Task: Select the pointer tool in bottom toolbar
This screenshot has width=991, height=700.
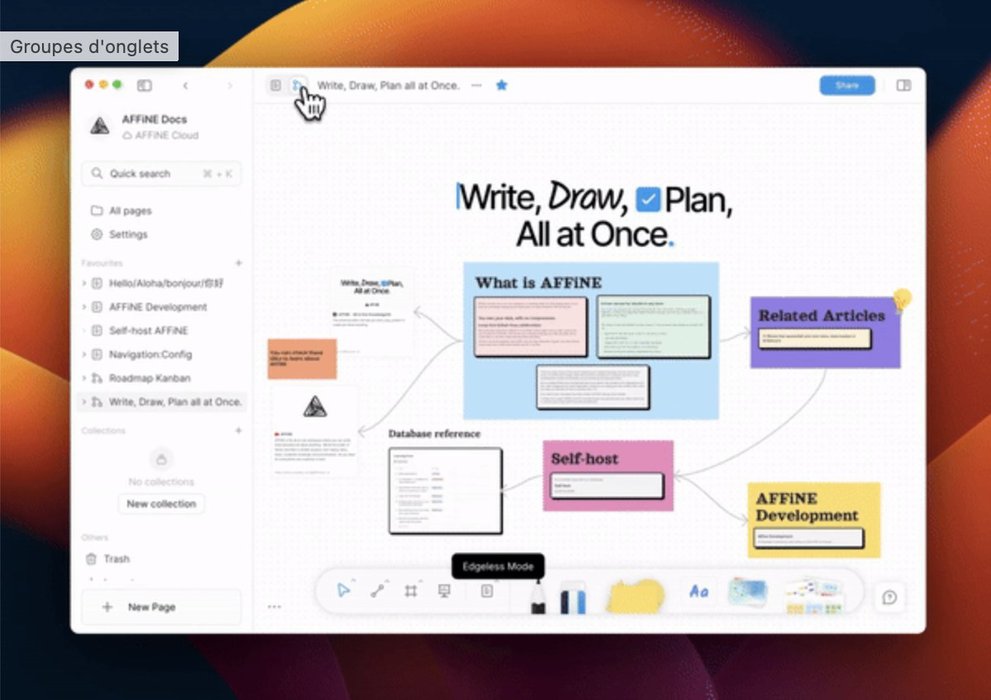Action: [x=344, y=591]
